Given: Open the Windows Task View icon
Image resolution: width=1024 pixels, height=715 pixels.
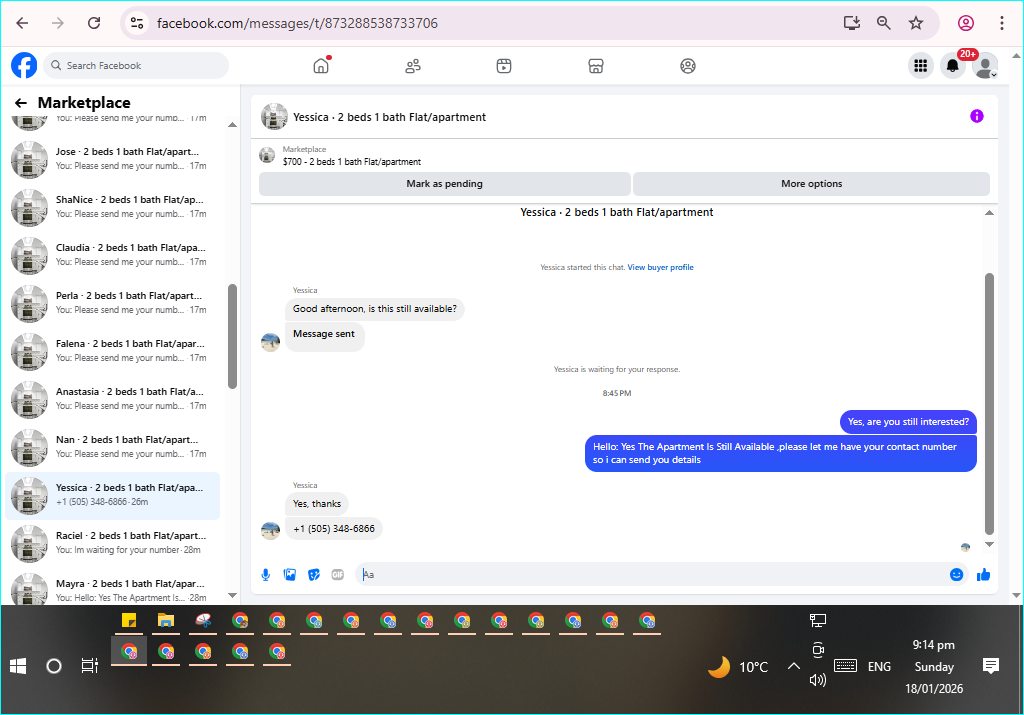Looking at the screenshot, I should coord(89,666).
